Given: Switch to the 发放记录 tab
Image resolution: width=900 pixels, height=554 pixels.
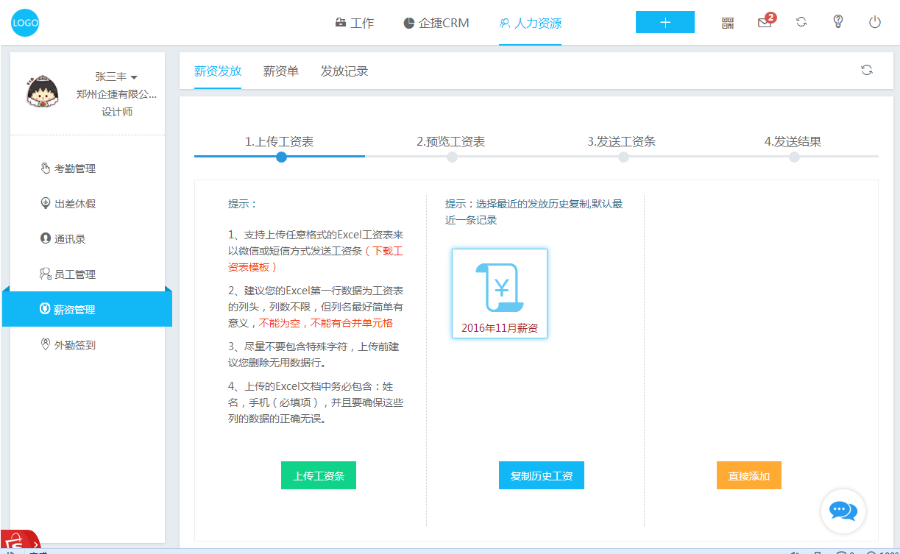Looking at the screenshot, I should pyautogui.click(x=344, y=71).
